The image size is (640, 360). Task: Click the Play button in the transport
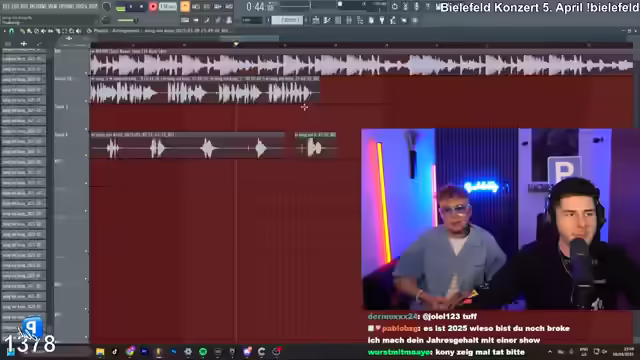click(131, 7)
